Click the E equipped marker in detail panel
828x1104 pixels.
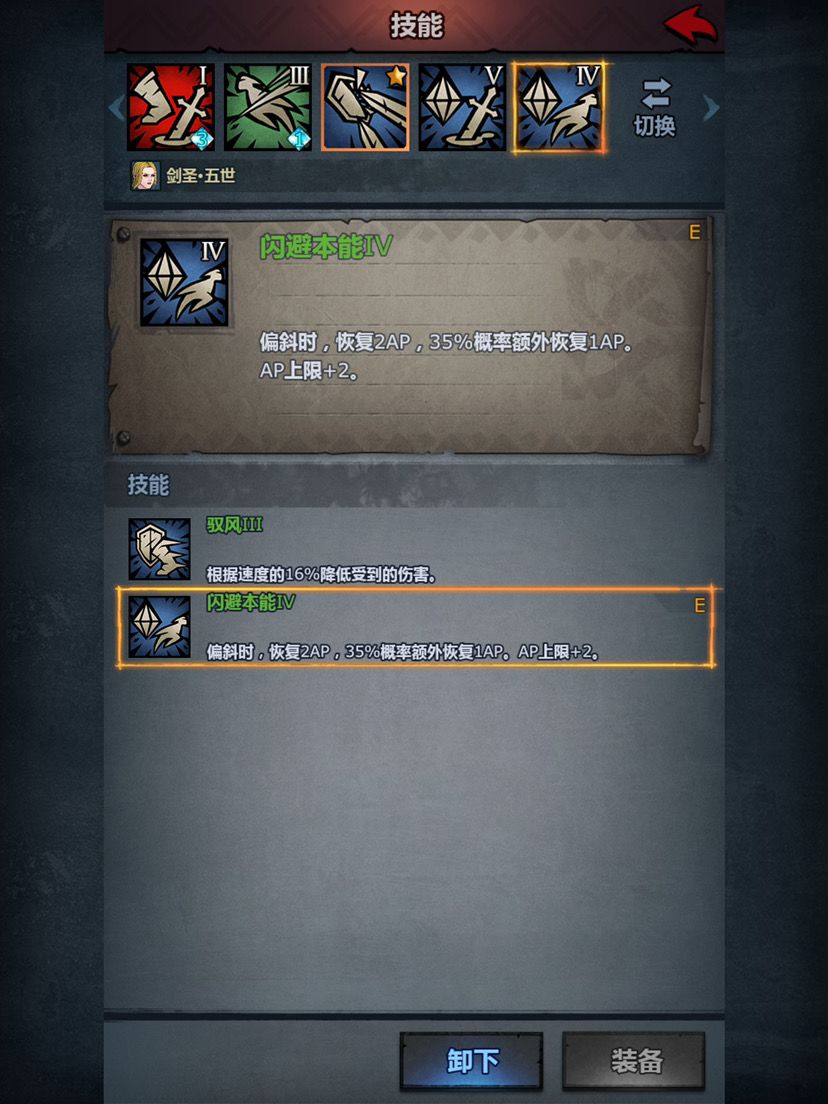(694, 232)
